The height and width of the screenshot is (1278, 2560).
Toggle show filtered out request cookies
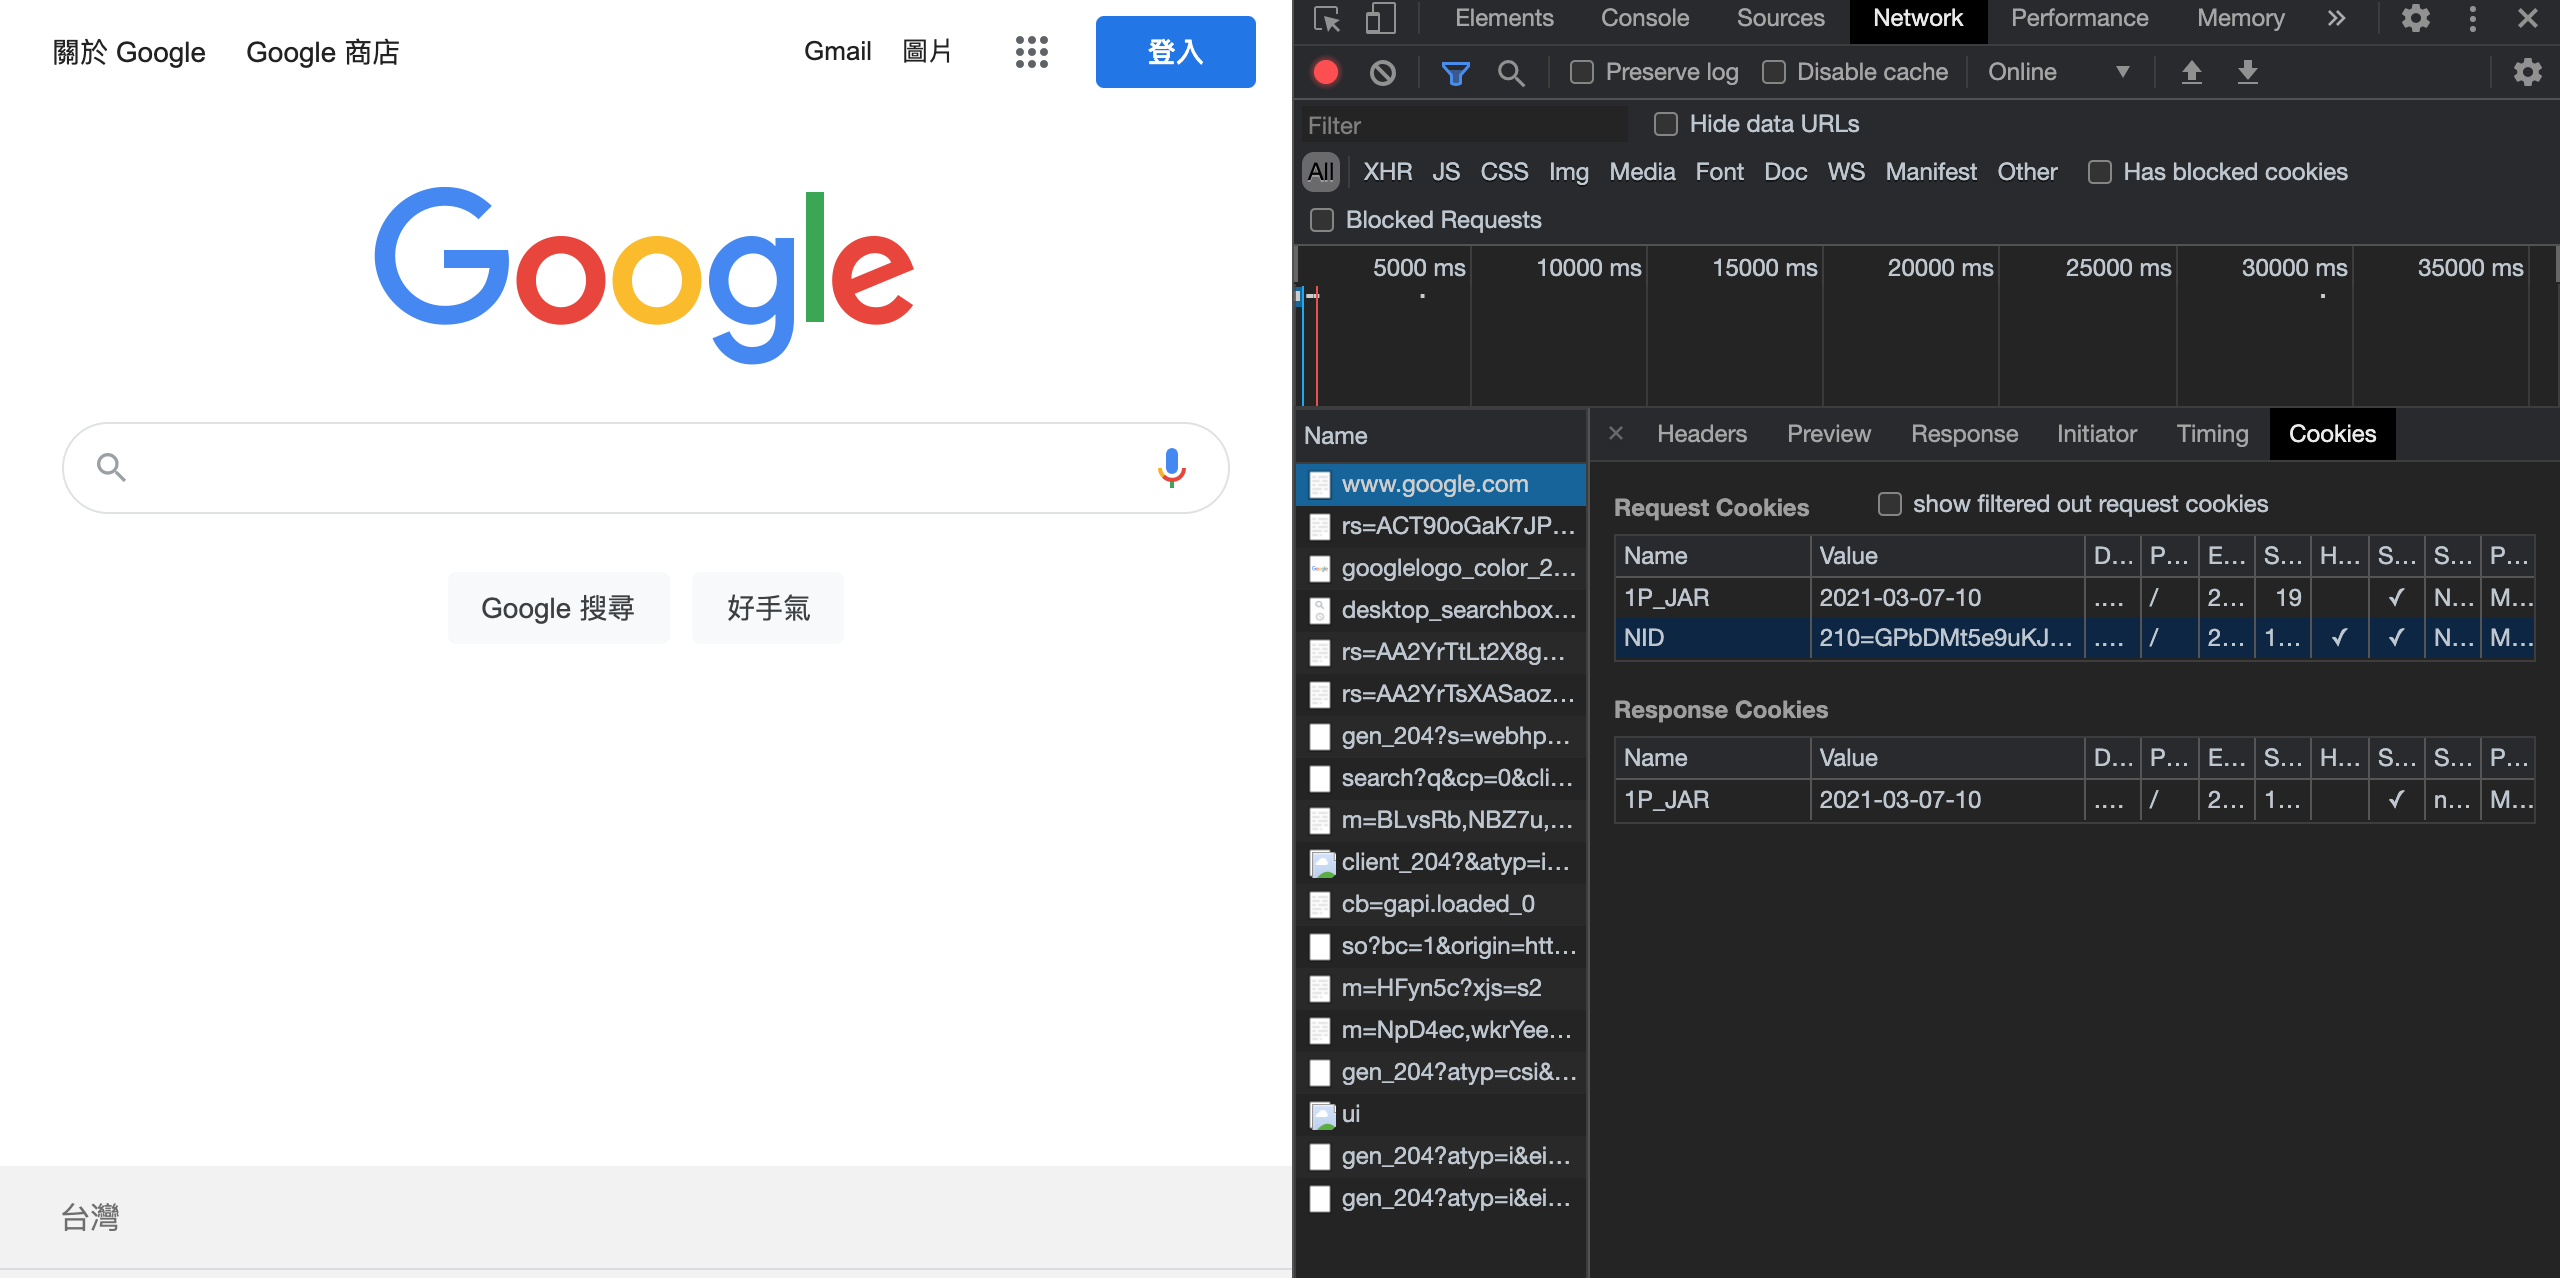coord(1890,504)
